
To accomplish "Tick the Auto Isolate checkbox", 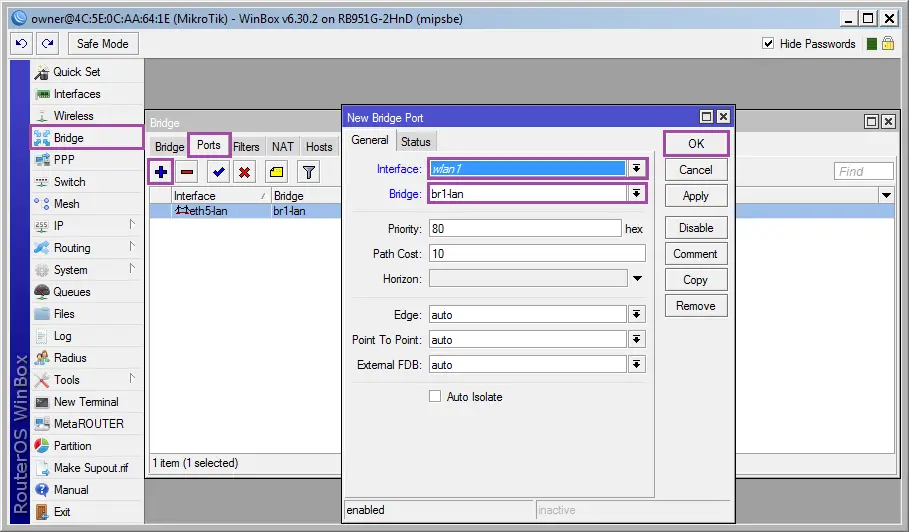I will tap(435, 396).
